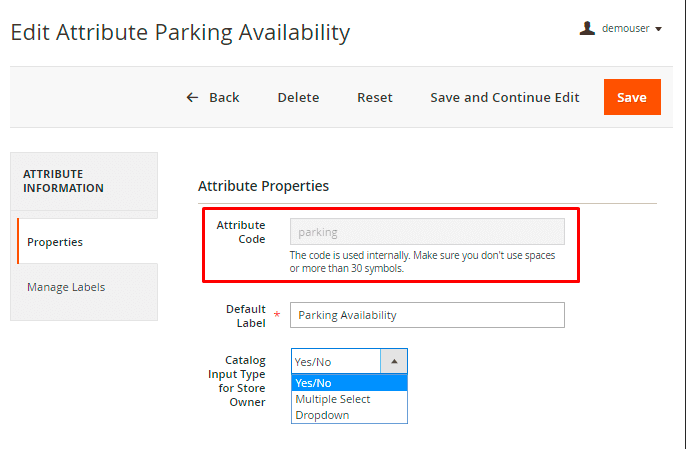Click the Catalog Input Type select box
Screen dimensions: 686x449
coord(337,361)
